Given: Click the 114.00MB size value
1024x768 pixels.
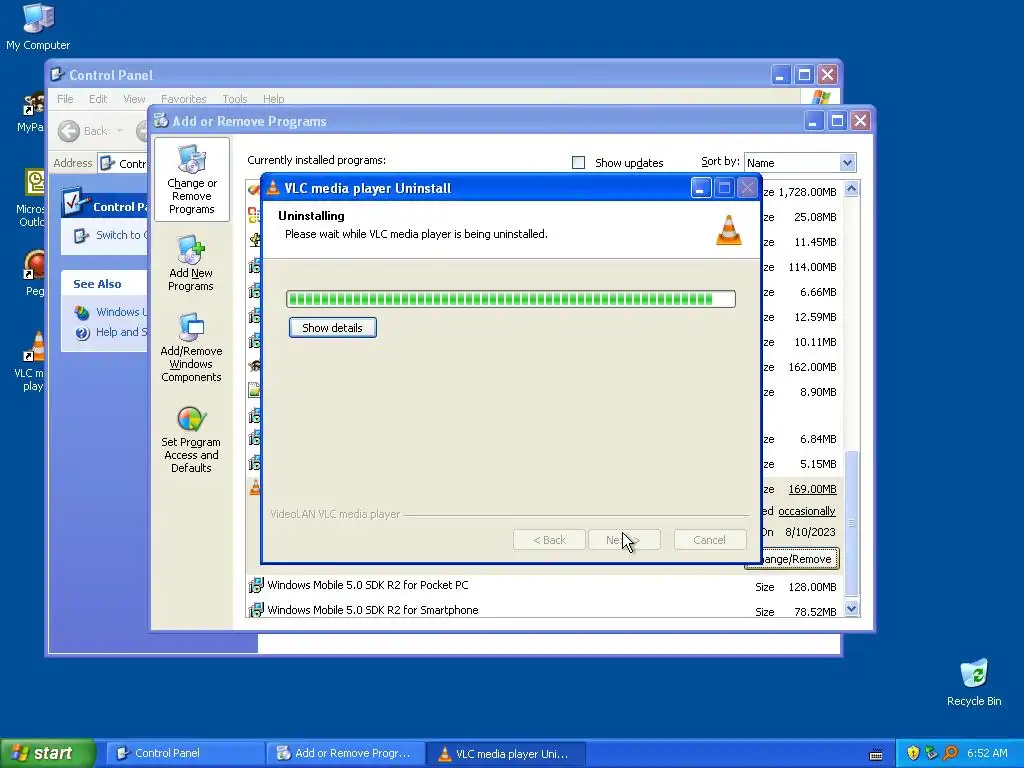Looking at the screenshot, I should (x=812, y=267).
